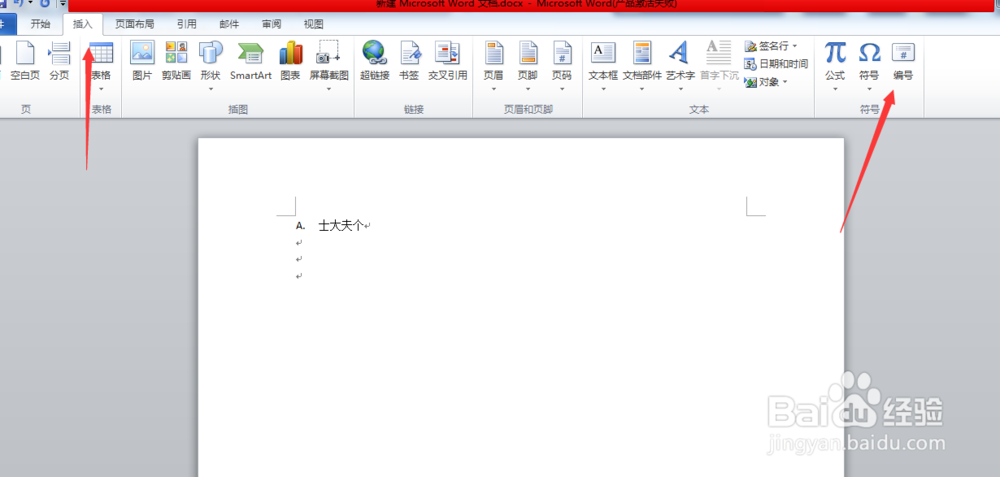
Task: Open the Page Number (页码) options
Action: [x=562, y=62]
